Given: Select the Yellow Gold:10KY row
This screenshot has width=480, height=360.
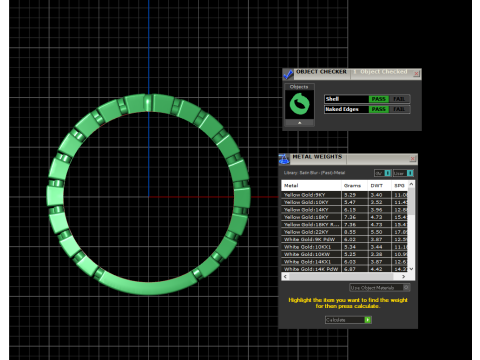Looking at the screenshot, I should (x=344, y=202).
